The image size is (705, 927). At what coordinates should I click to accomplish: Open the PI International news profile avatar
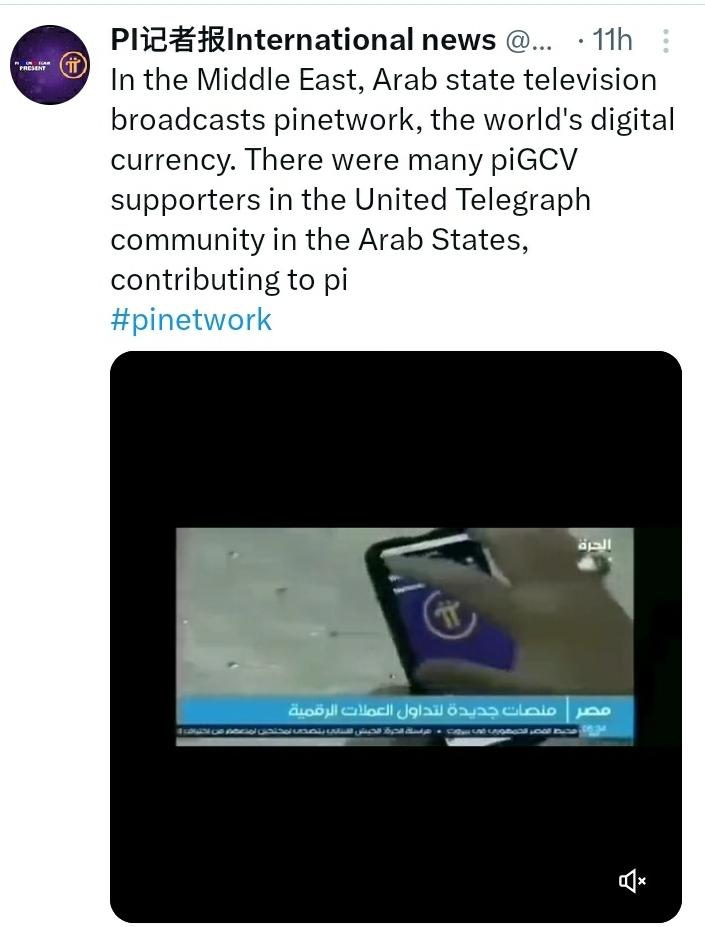pos(50,65)
